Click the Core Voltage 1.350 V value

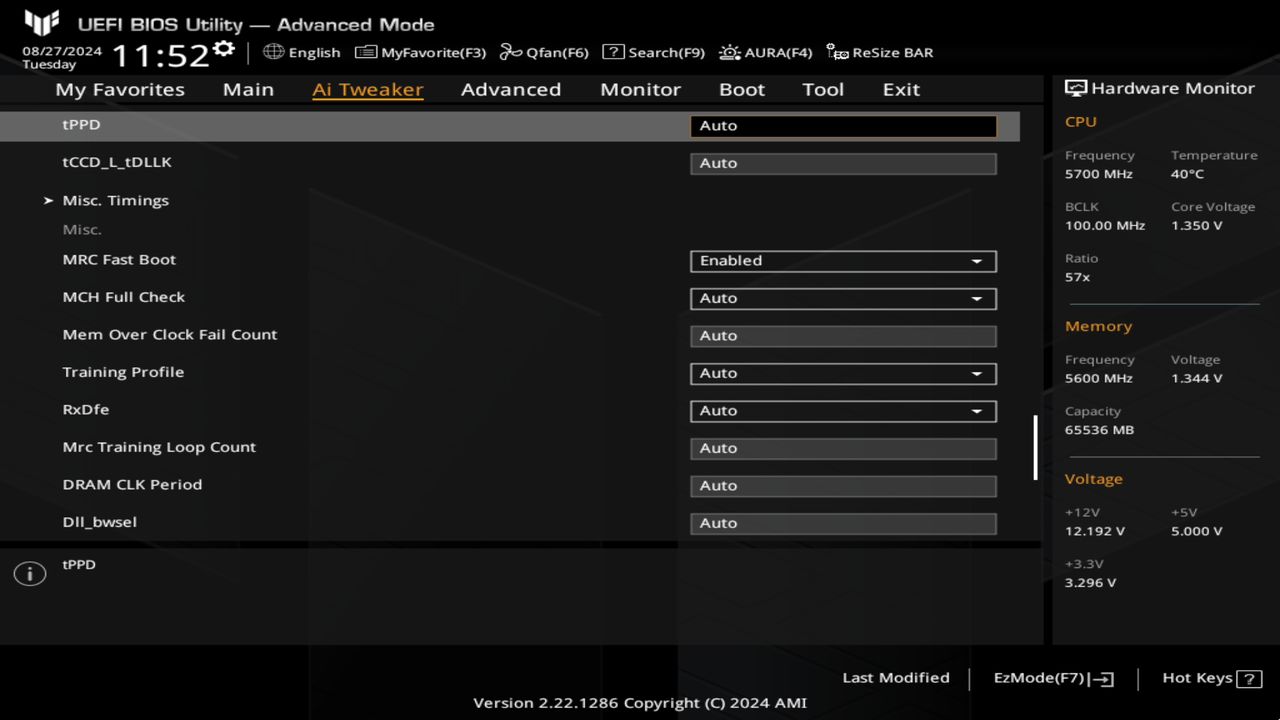point(1197,226)
